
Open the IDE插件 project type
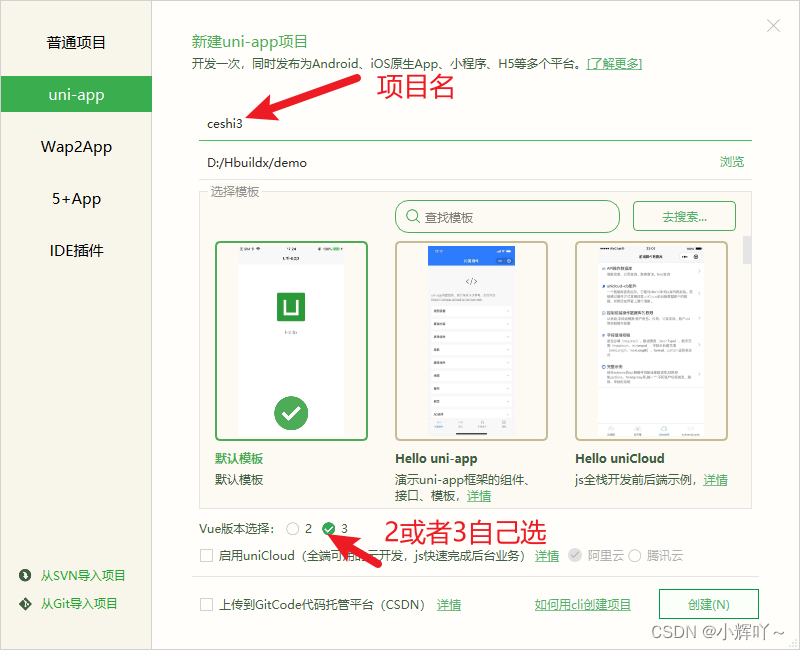click(77, 251)
